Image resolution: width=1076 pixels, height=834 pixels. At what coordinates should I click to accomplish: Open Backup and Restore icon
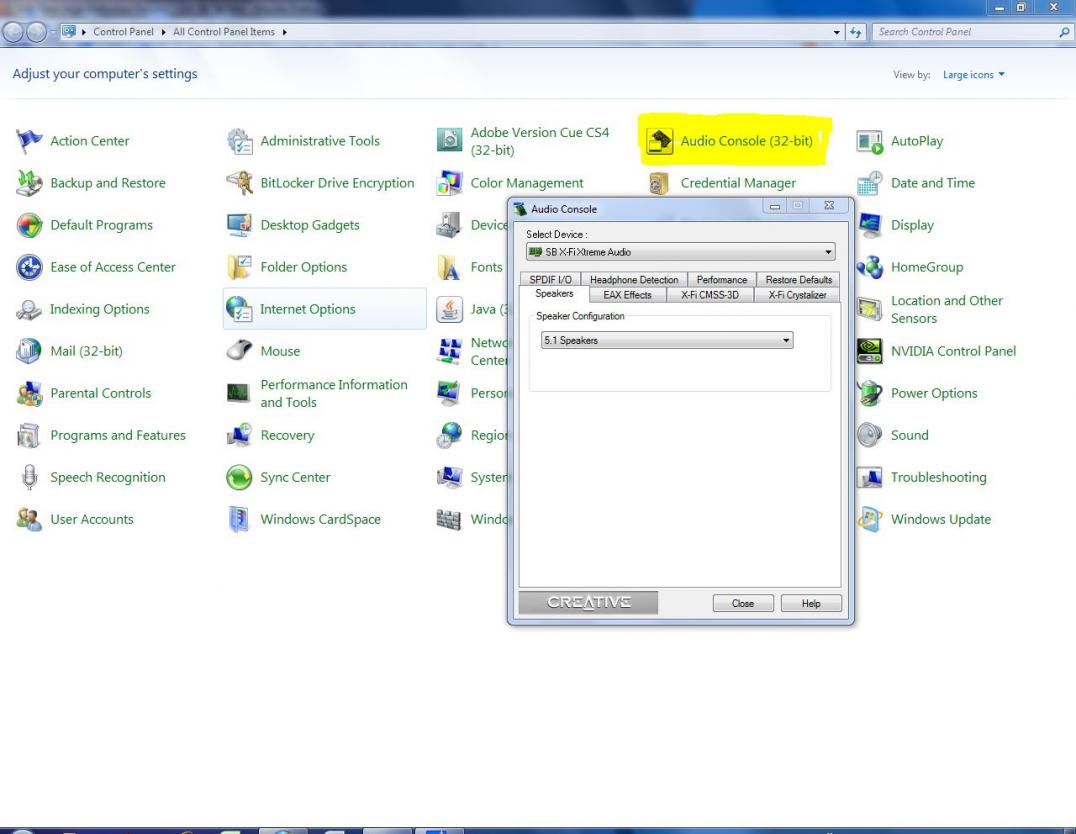pos(29,183)
